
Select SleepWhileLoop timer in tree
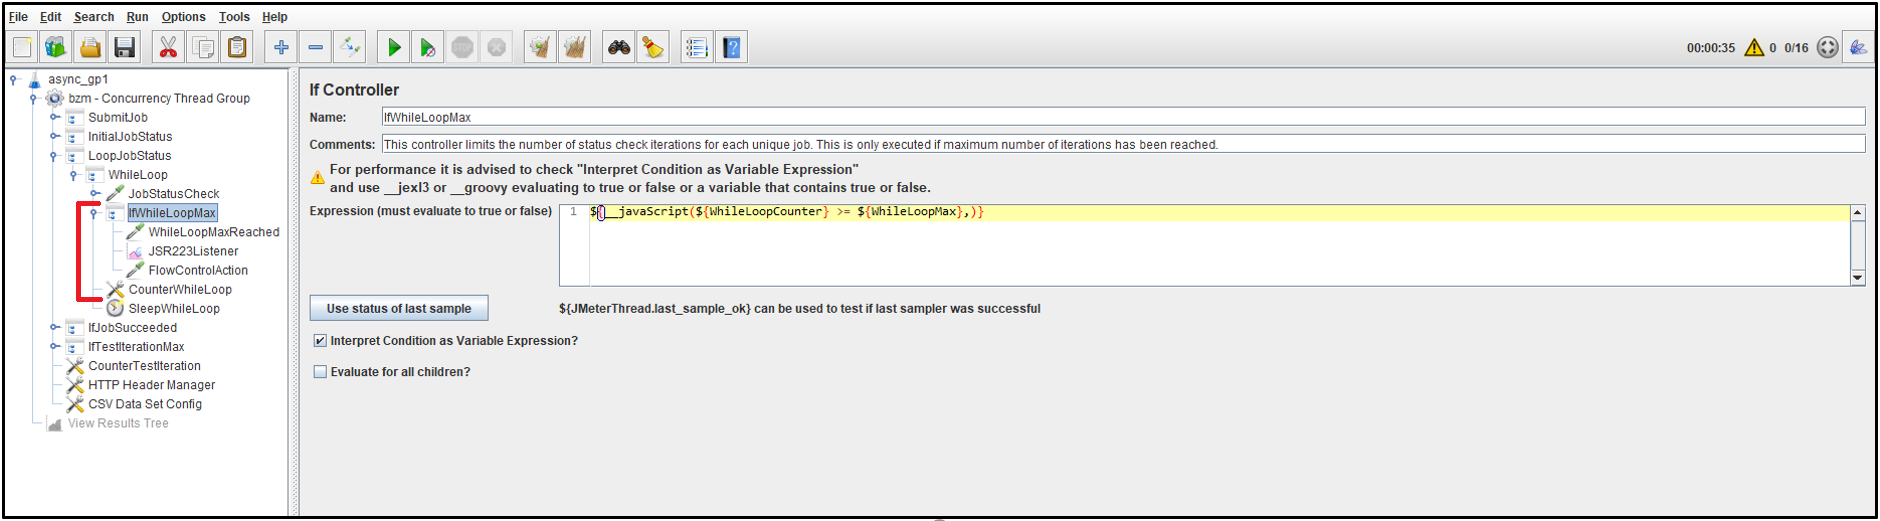174,308
